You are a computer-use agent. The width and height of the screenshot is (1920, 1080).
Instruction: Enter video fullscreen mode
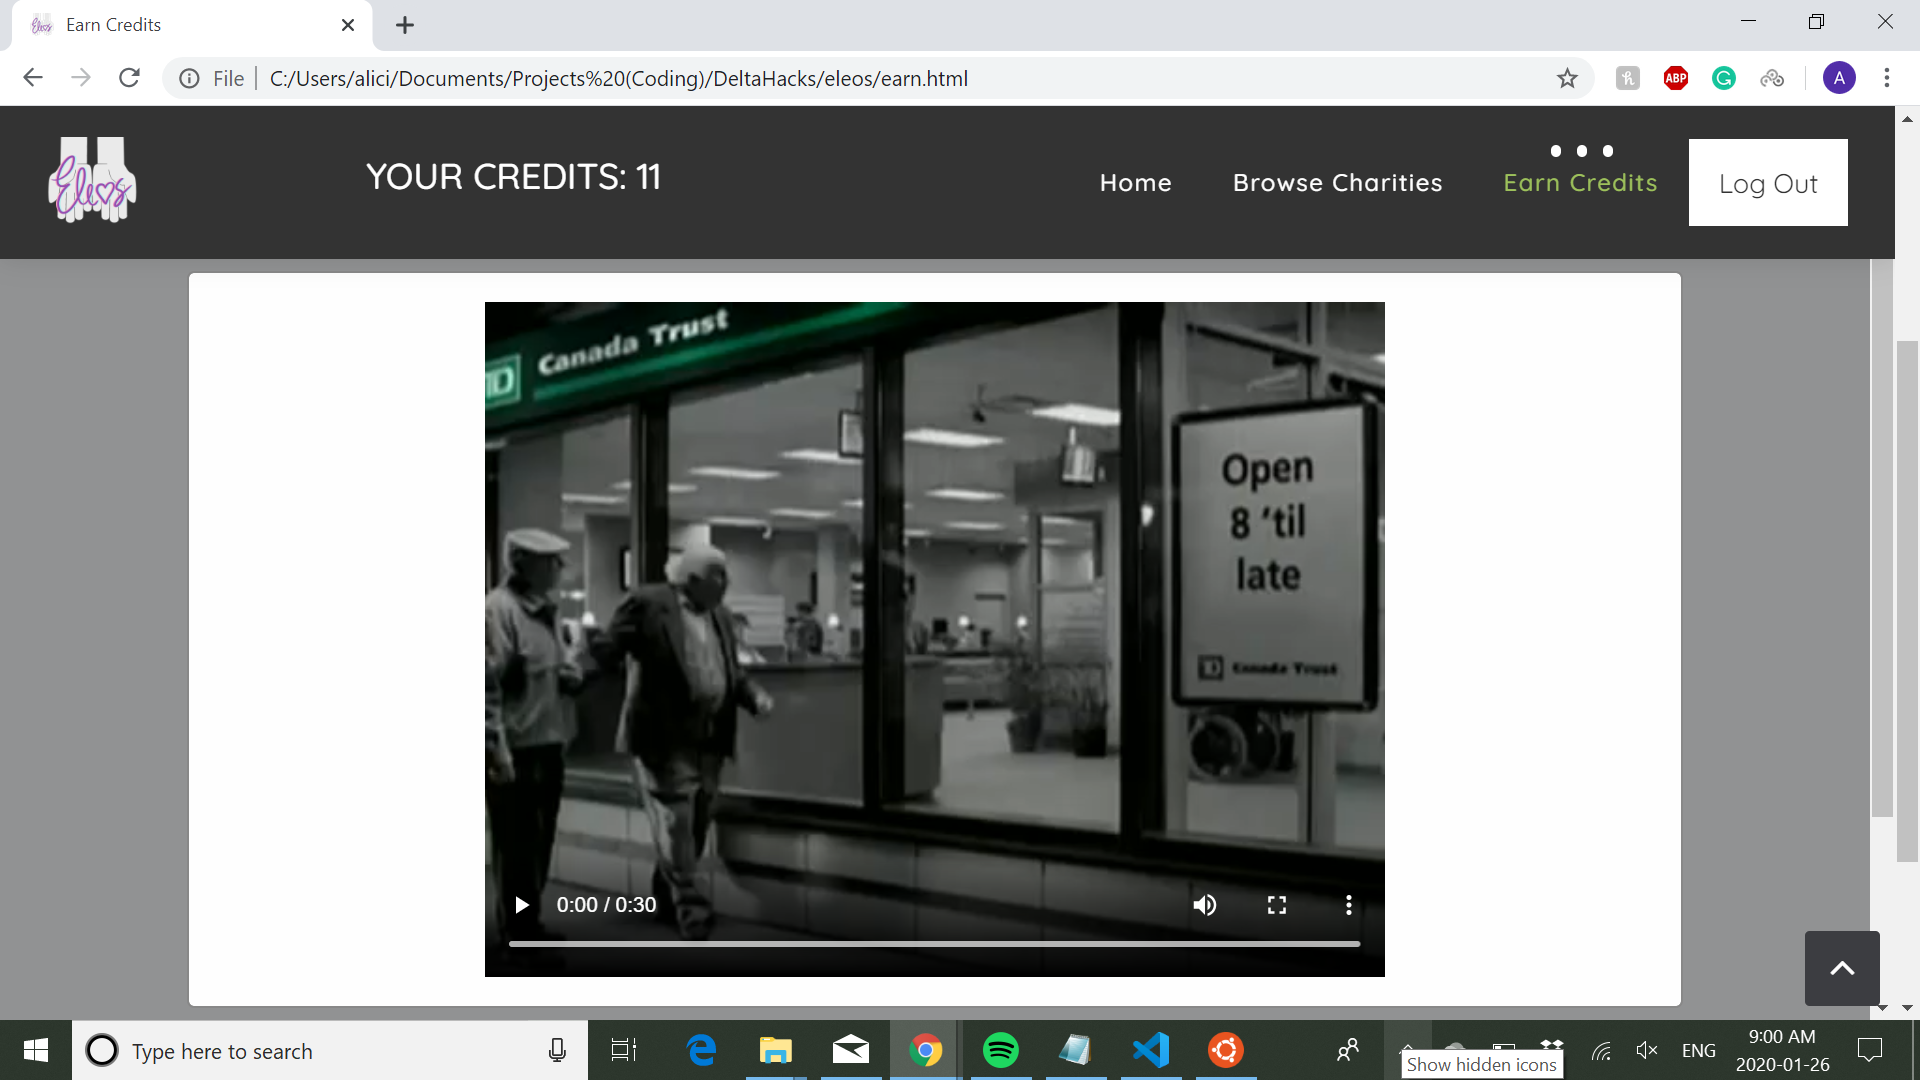pos(1277,905)
